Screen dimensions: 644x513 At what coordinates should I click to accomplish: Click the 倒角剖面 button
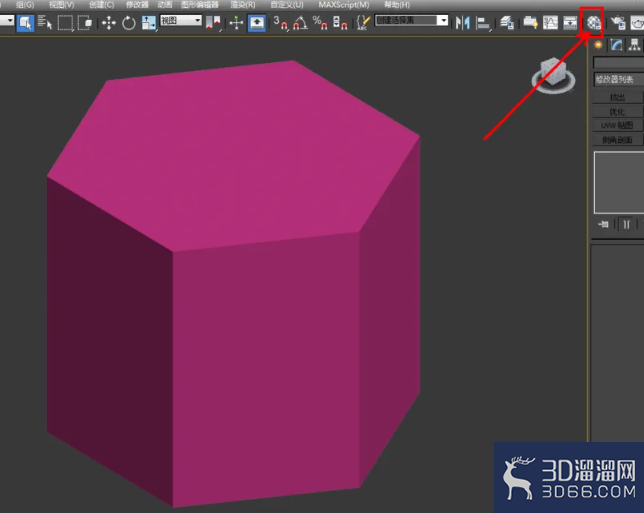pyautogui.click(x=618, y=140)
